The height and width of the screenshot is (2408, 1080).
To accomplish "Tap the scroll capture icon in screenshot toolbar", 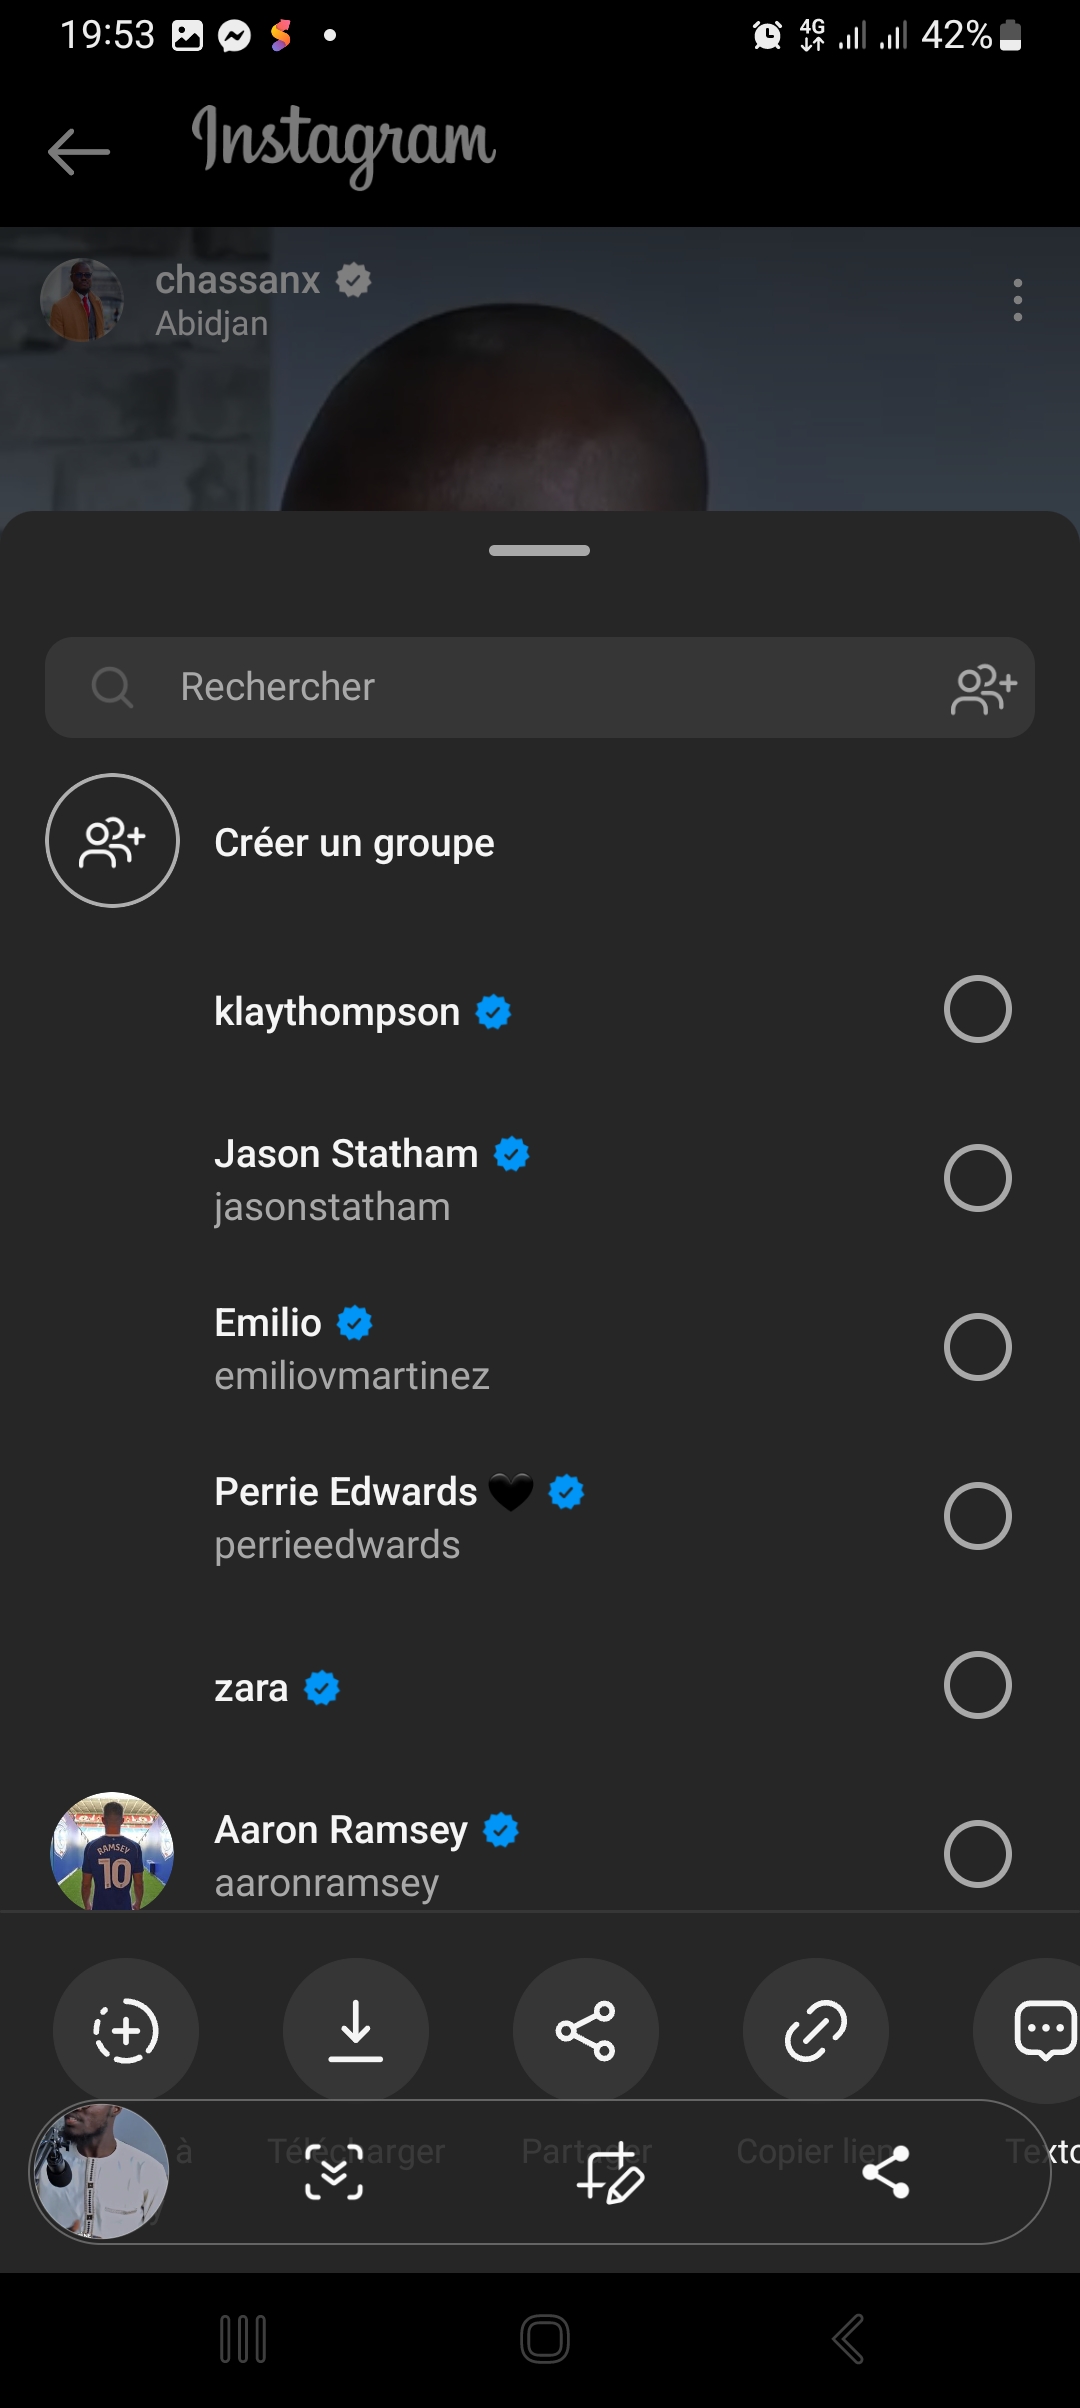I will (334, 2172).
